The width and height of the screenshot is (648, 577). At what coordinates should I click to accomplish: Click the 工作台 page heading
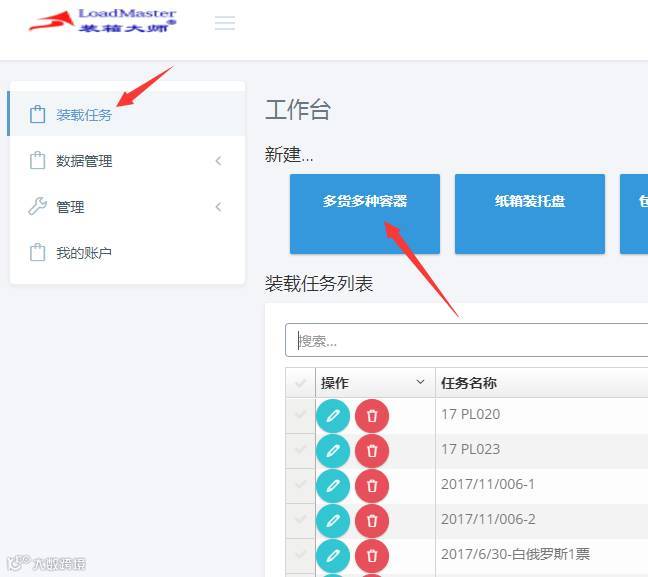pyautogui.click(x=298, y=110)
